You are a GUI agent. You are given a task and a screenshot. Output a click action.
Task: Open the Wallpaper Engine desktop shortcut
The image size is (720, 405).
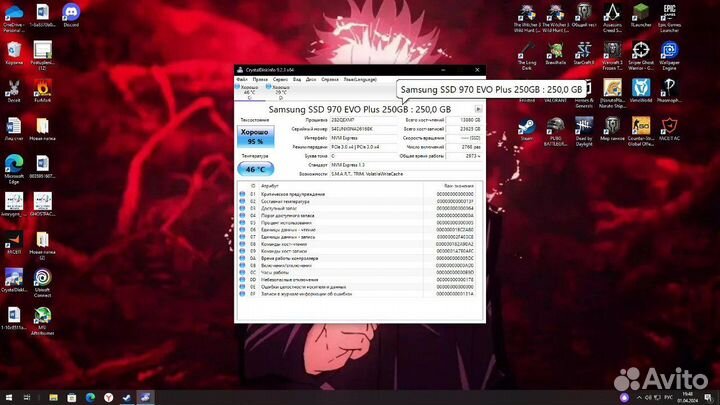669,56
